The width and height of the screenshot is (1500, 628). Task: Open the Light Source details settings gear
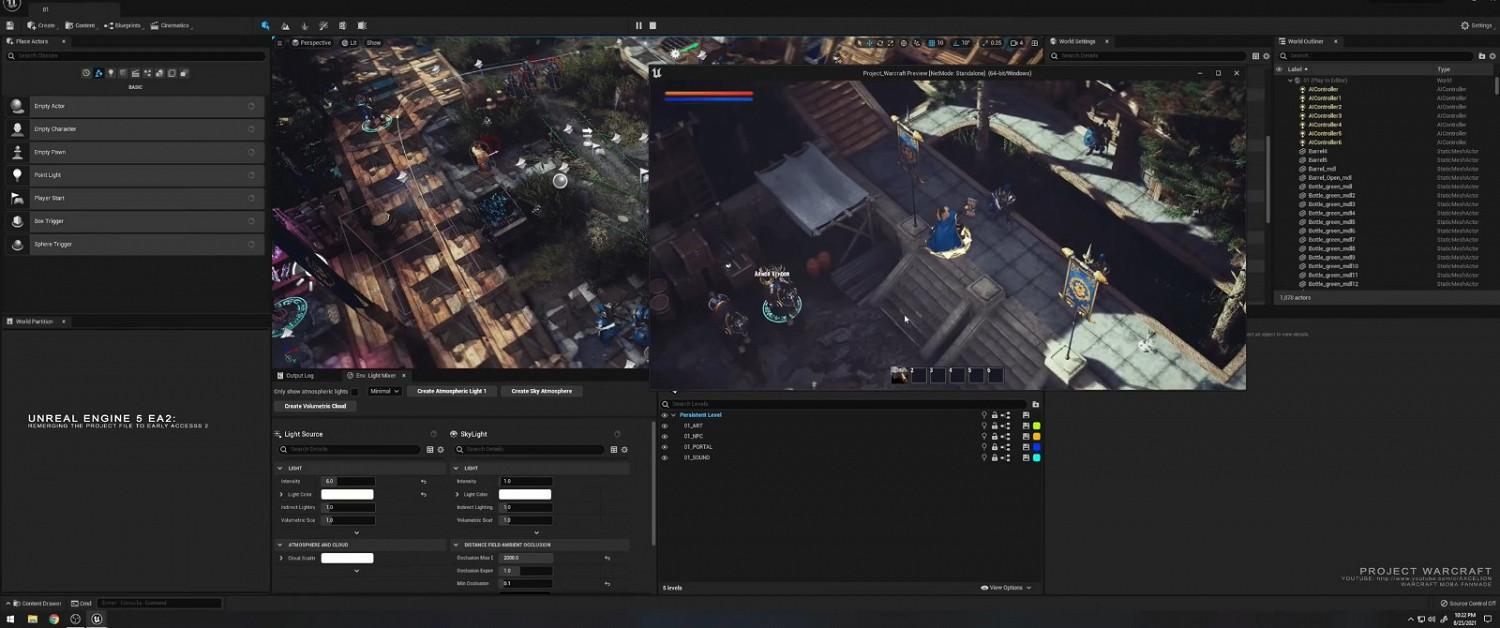441,450
